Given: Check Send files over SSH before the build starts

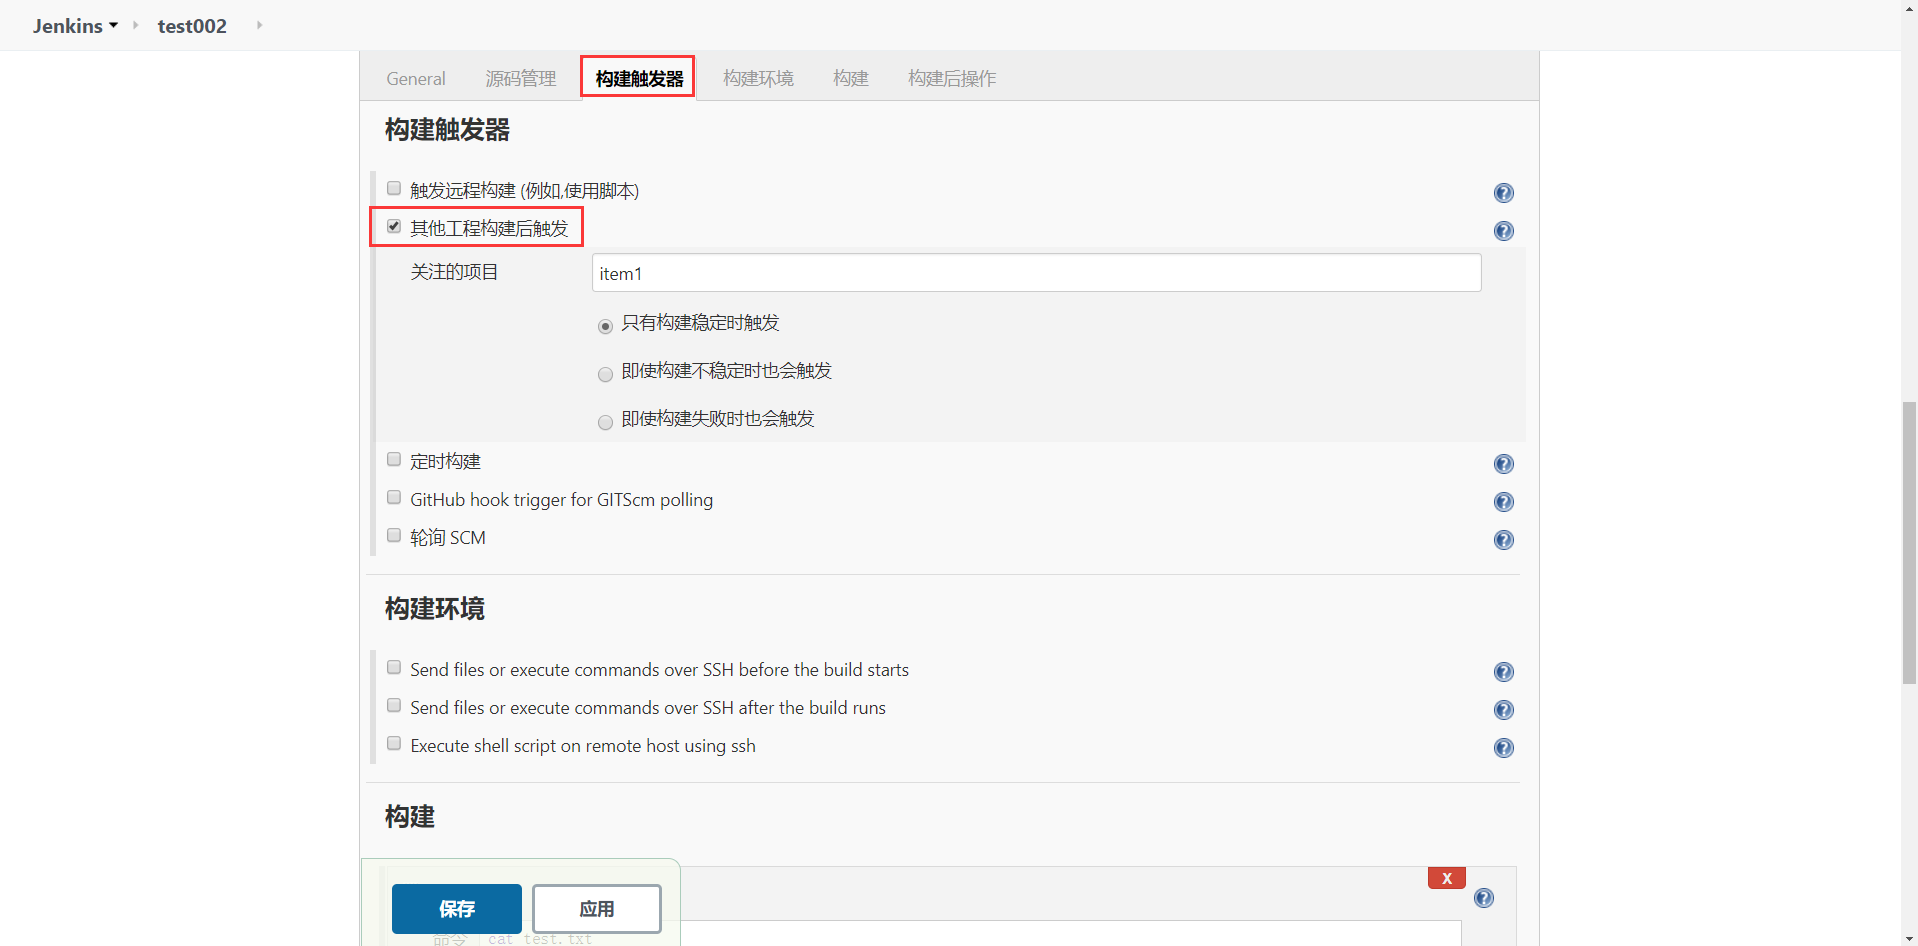Looking at the screenshot, I should tap(394, 667).
